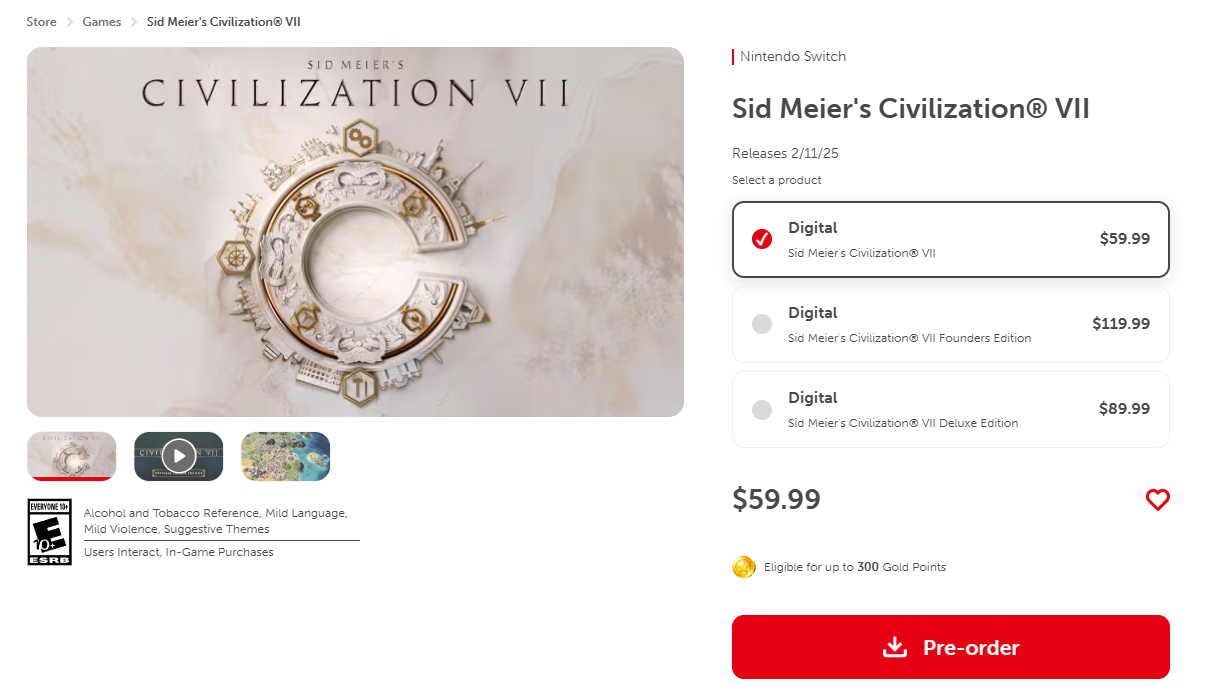The height and width of the screenshot is (691, 1209).
Task: Click the chevron between Store and Games
Action: point(70,22)
